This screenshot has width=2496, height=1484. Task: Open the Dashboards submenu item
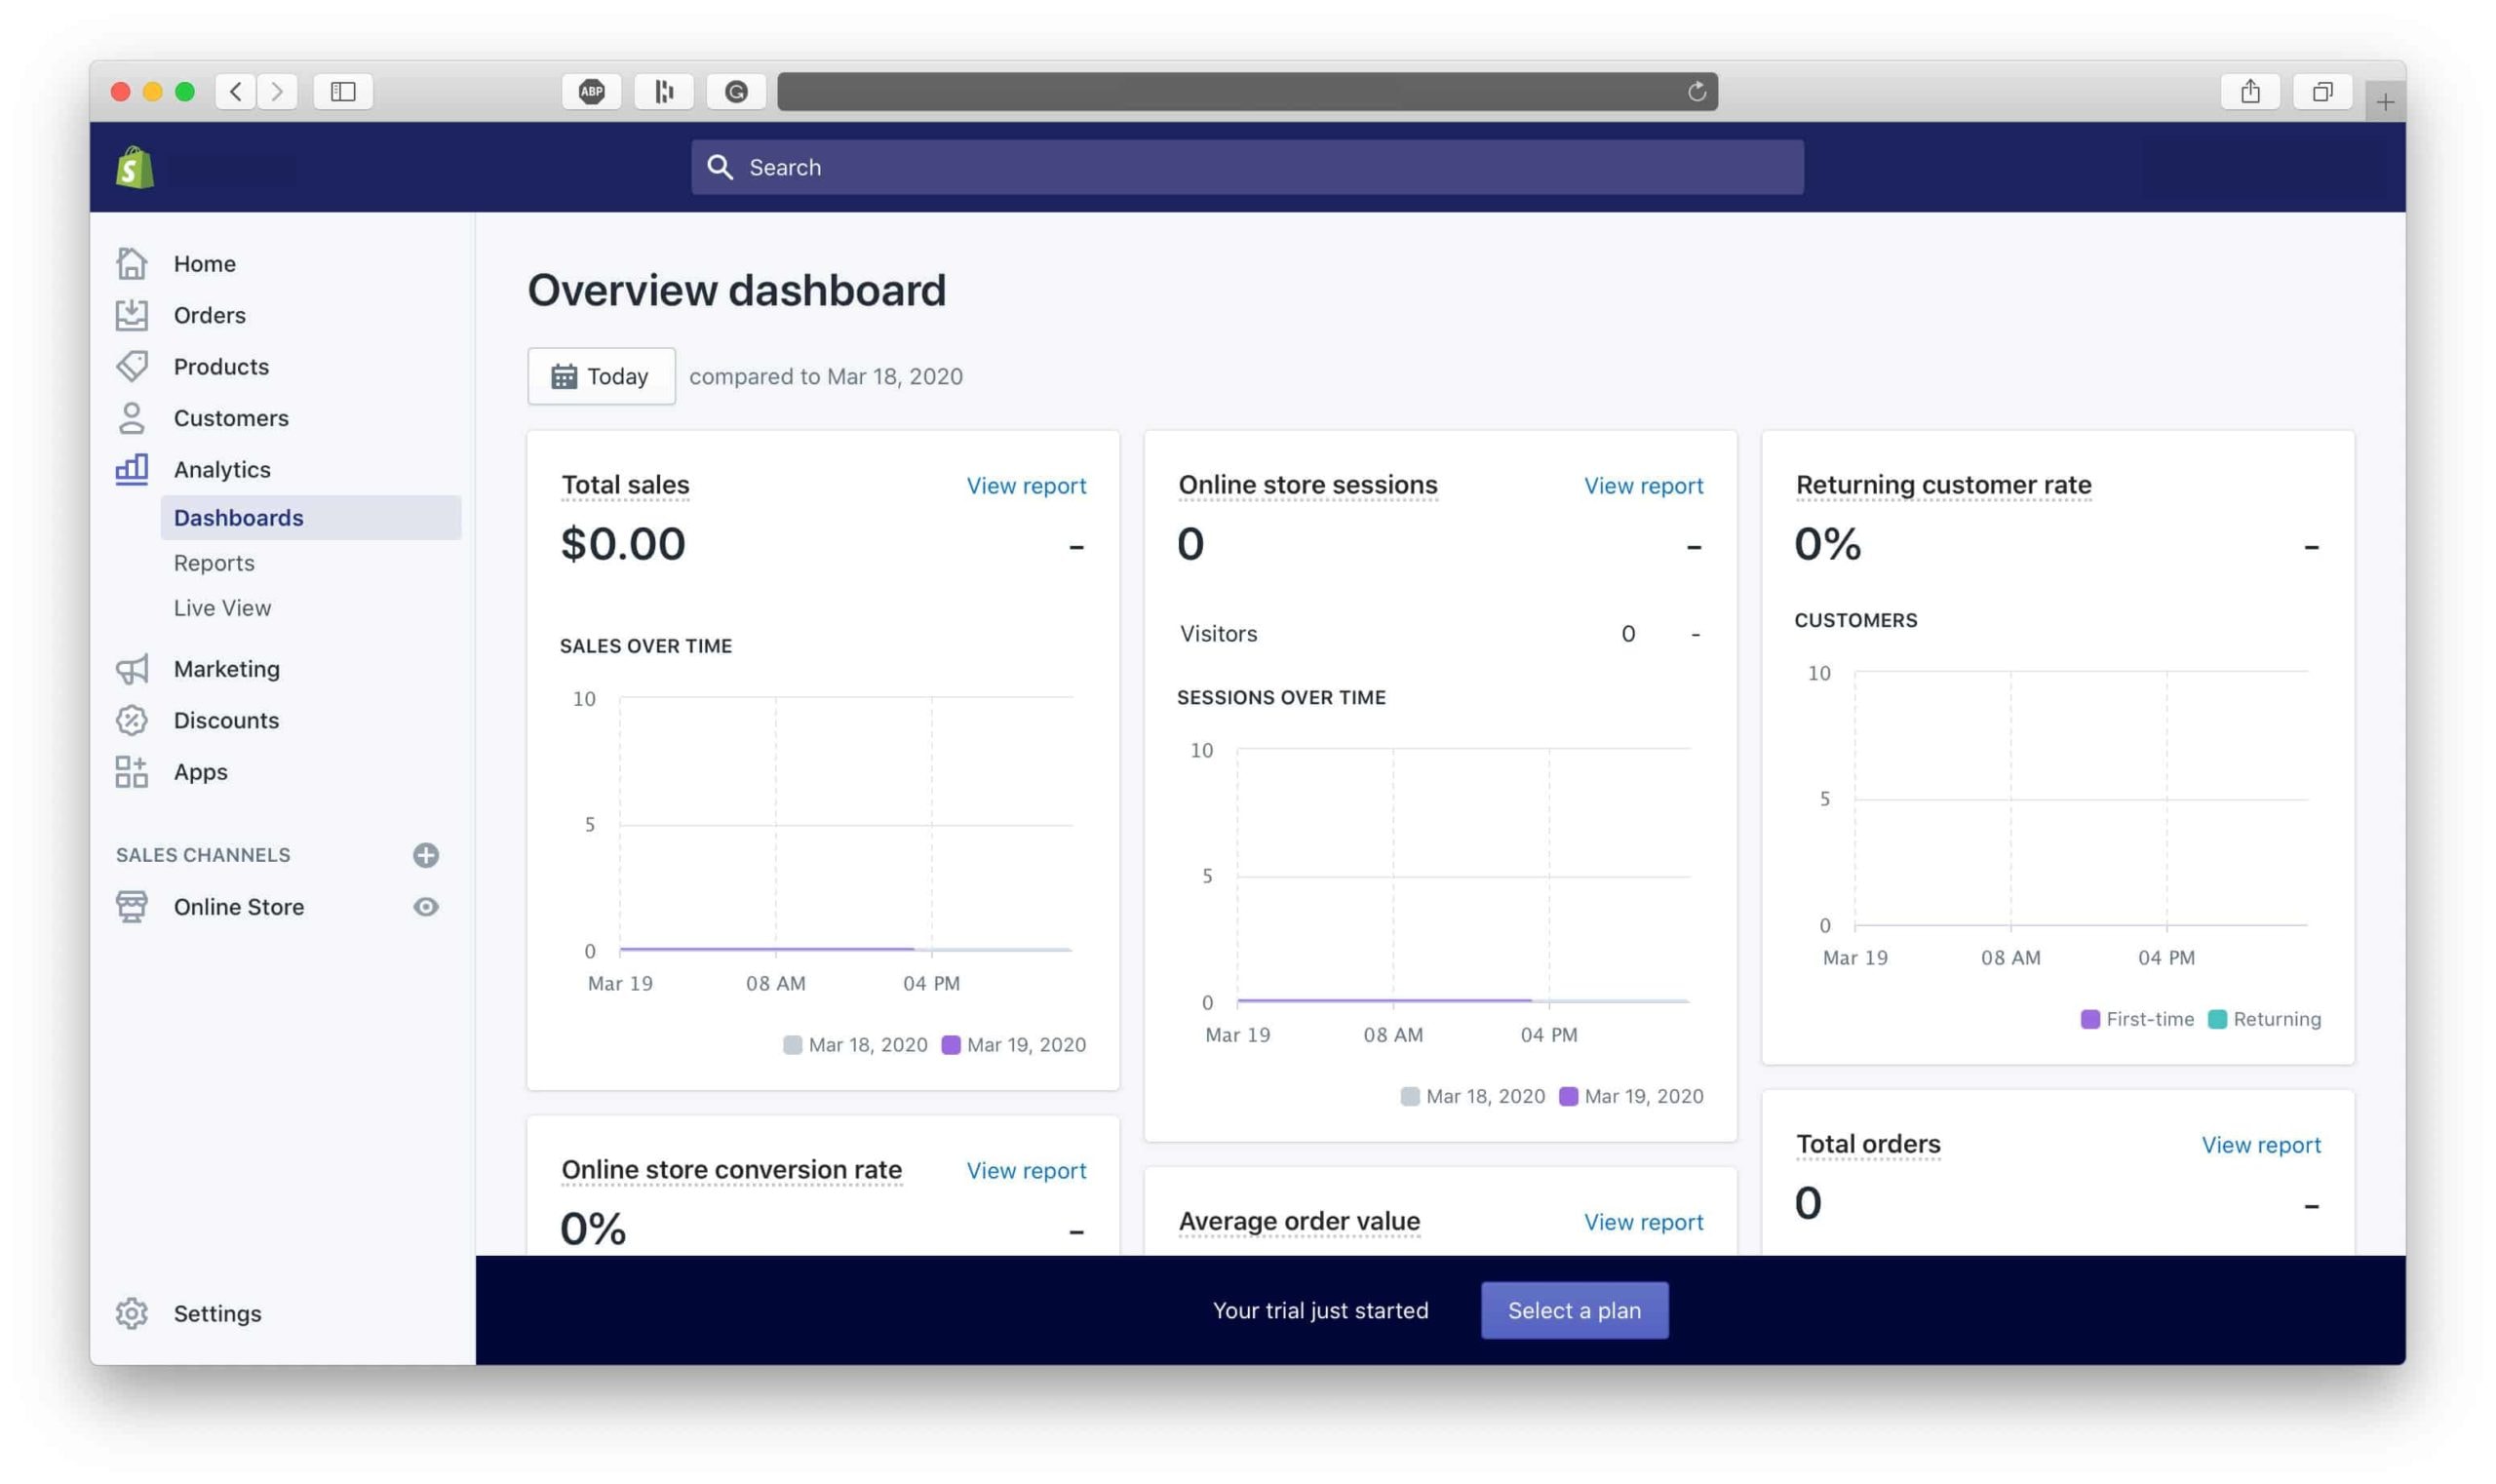[x=310, y=518]
